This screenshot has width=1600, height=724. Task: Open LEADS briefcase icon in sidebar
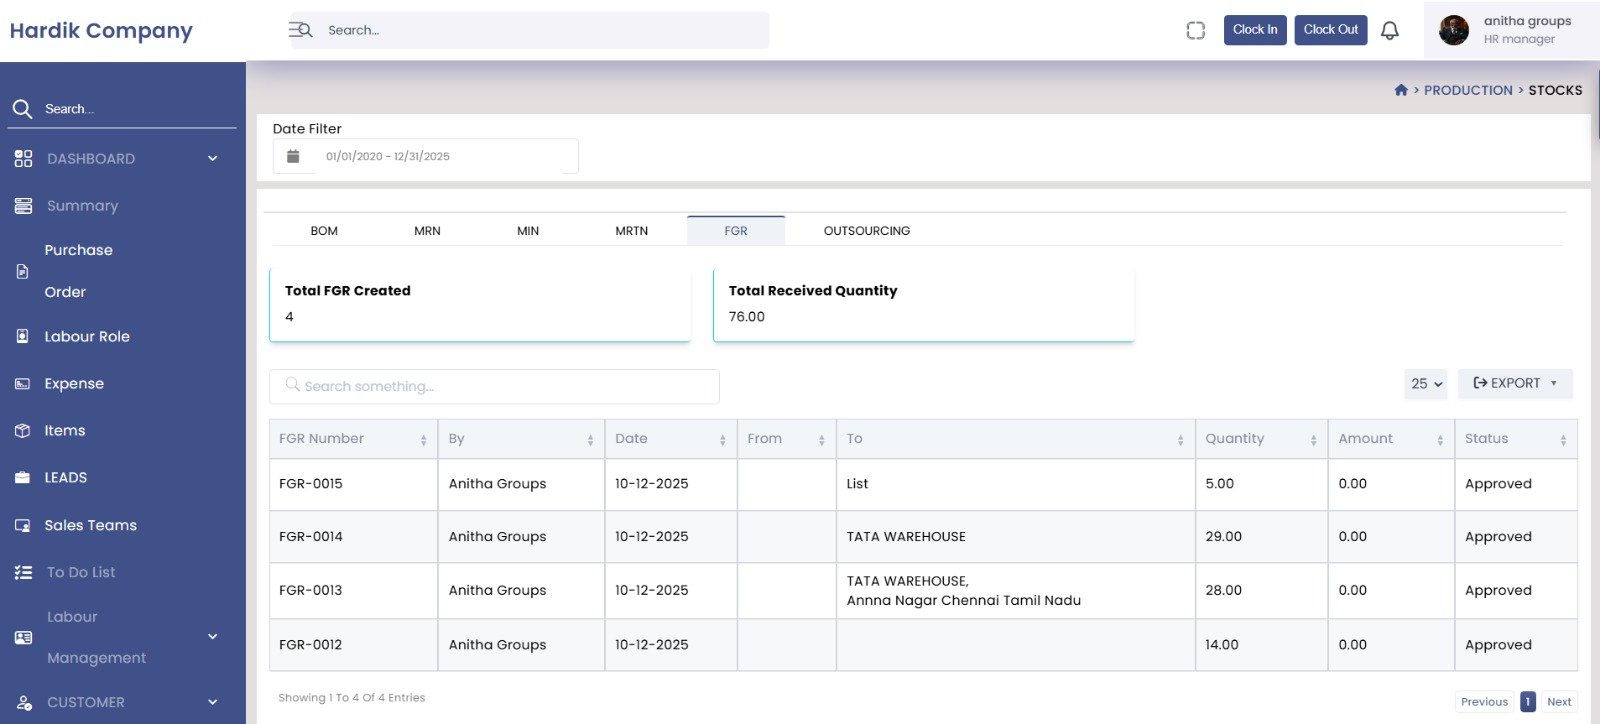click(x=23, y=478)
